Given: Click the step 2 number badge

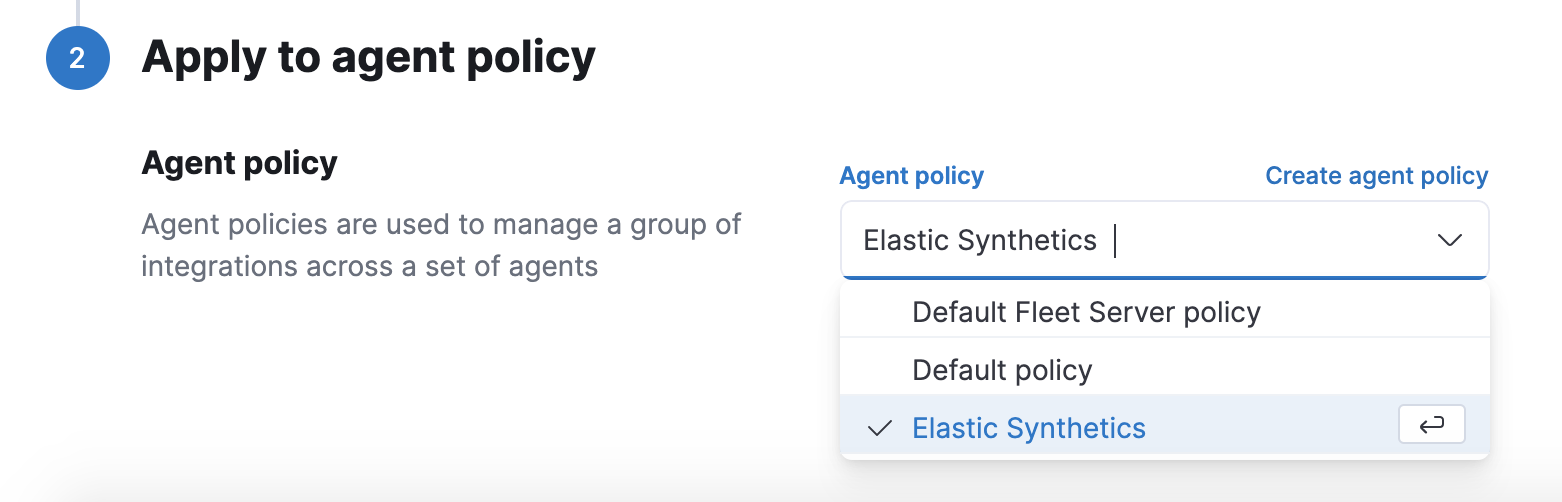Looking at the screenshot, I should tap(78, 58).
